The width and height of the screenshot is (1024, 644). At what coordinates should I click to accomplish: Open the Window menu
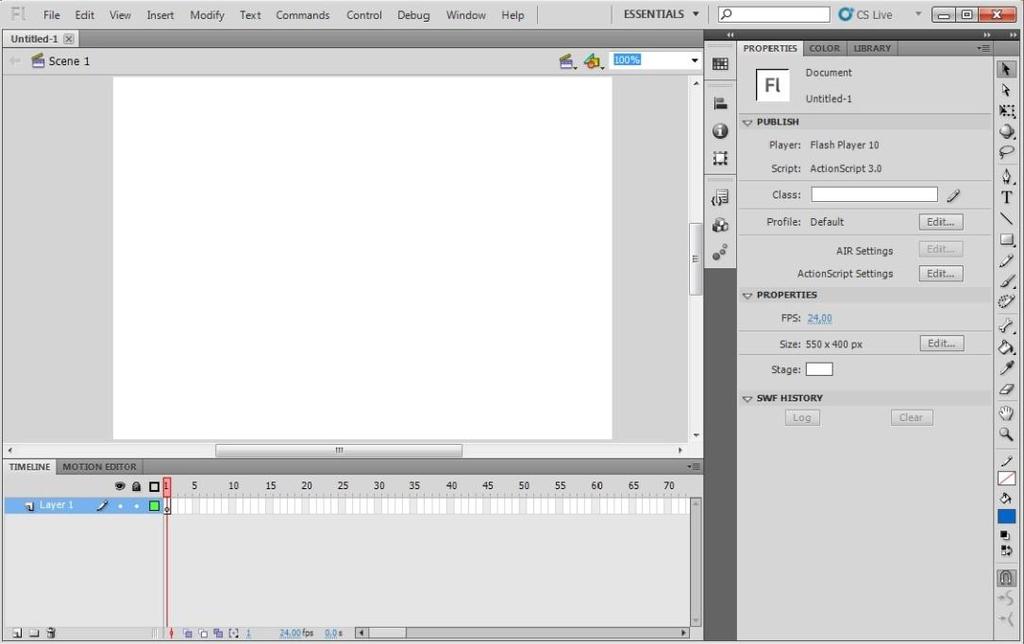pyautogui.click(x=466, y=15)
